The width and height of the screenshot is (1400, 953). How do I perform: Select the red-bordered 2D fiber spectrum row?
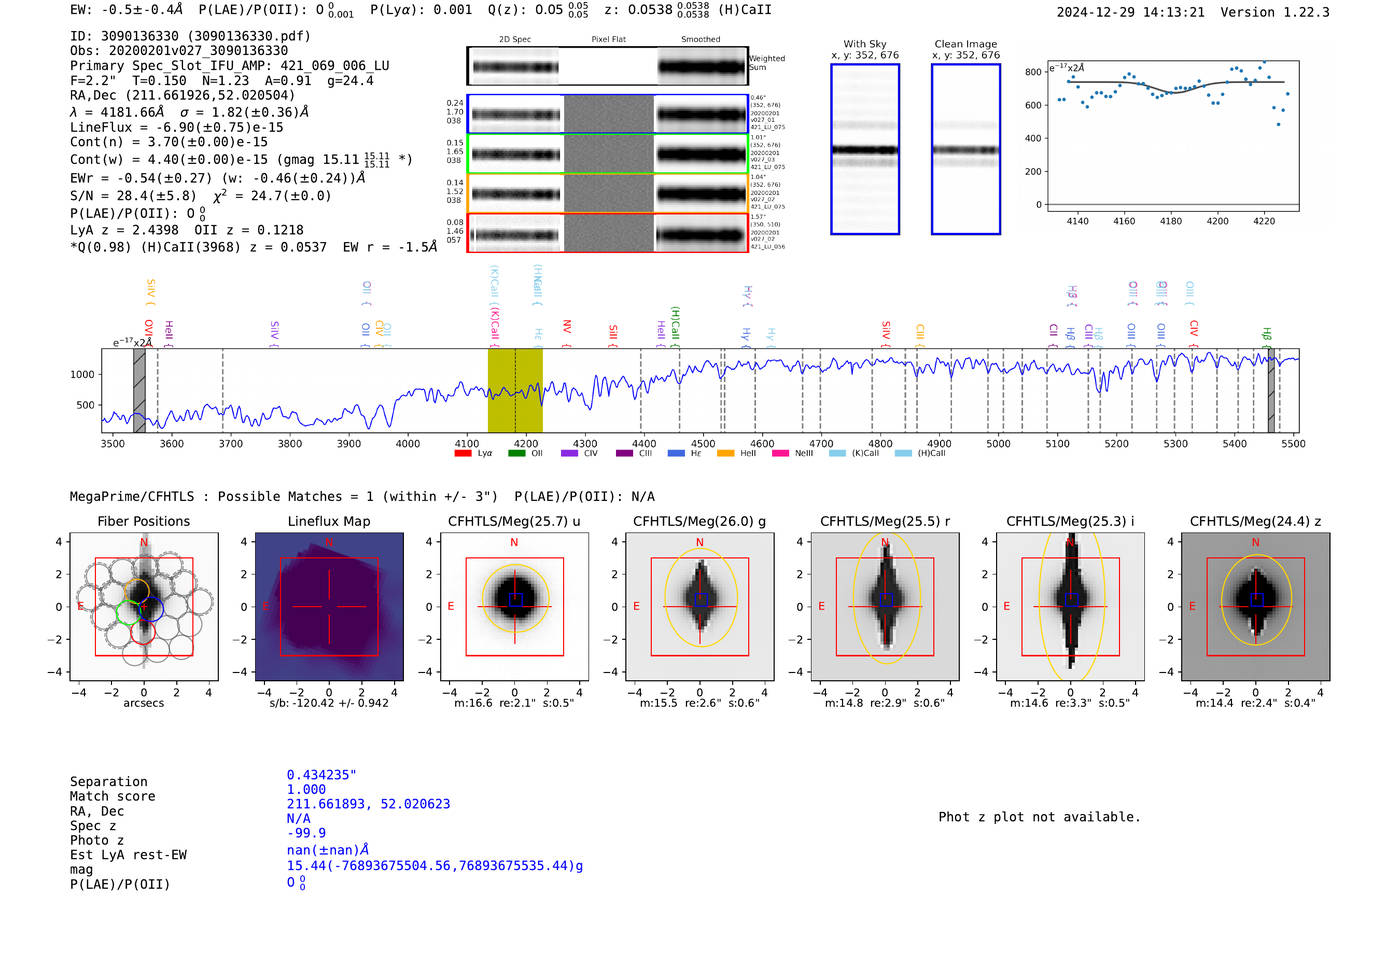pos(607,232)
